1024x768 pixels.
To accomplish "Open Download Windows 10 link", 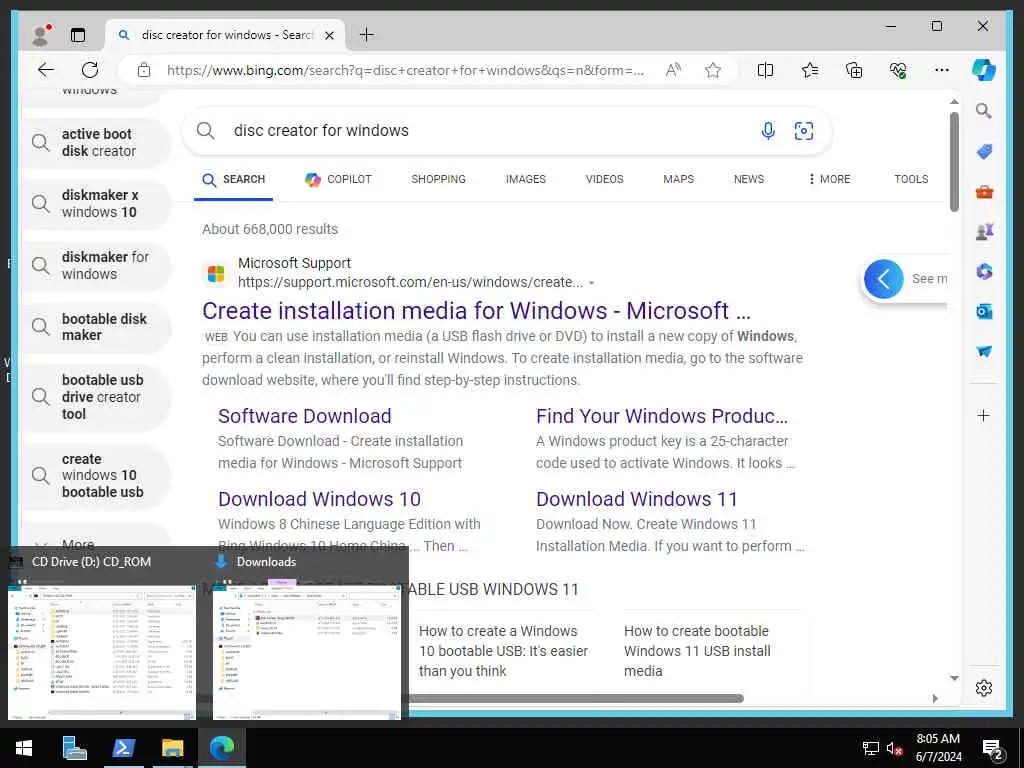I will (319, 499).
